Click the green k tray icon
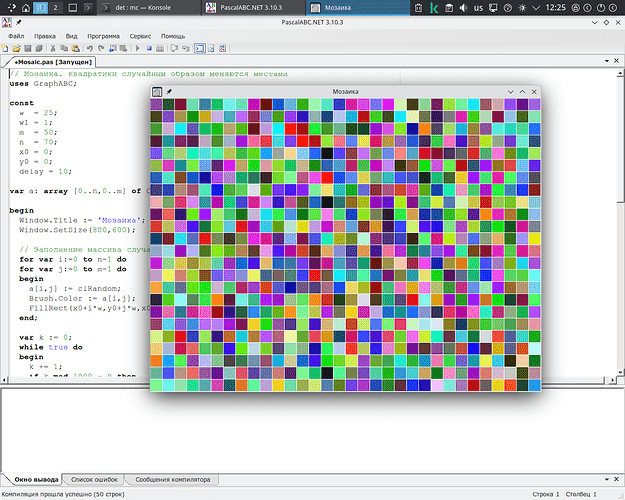The image size is (625, 500). (x=434, y=8)
